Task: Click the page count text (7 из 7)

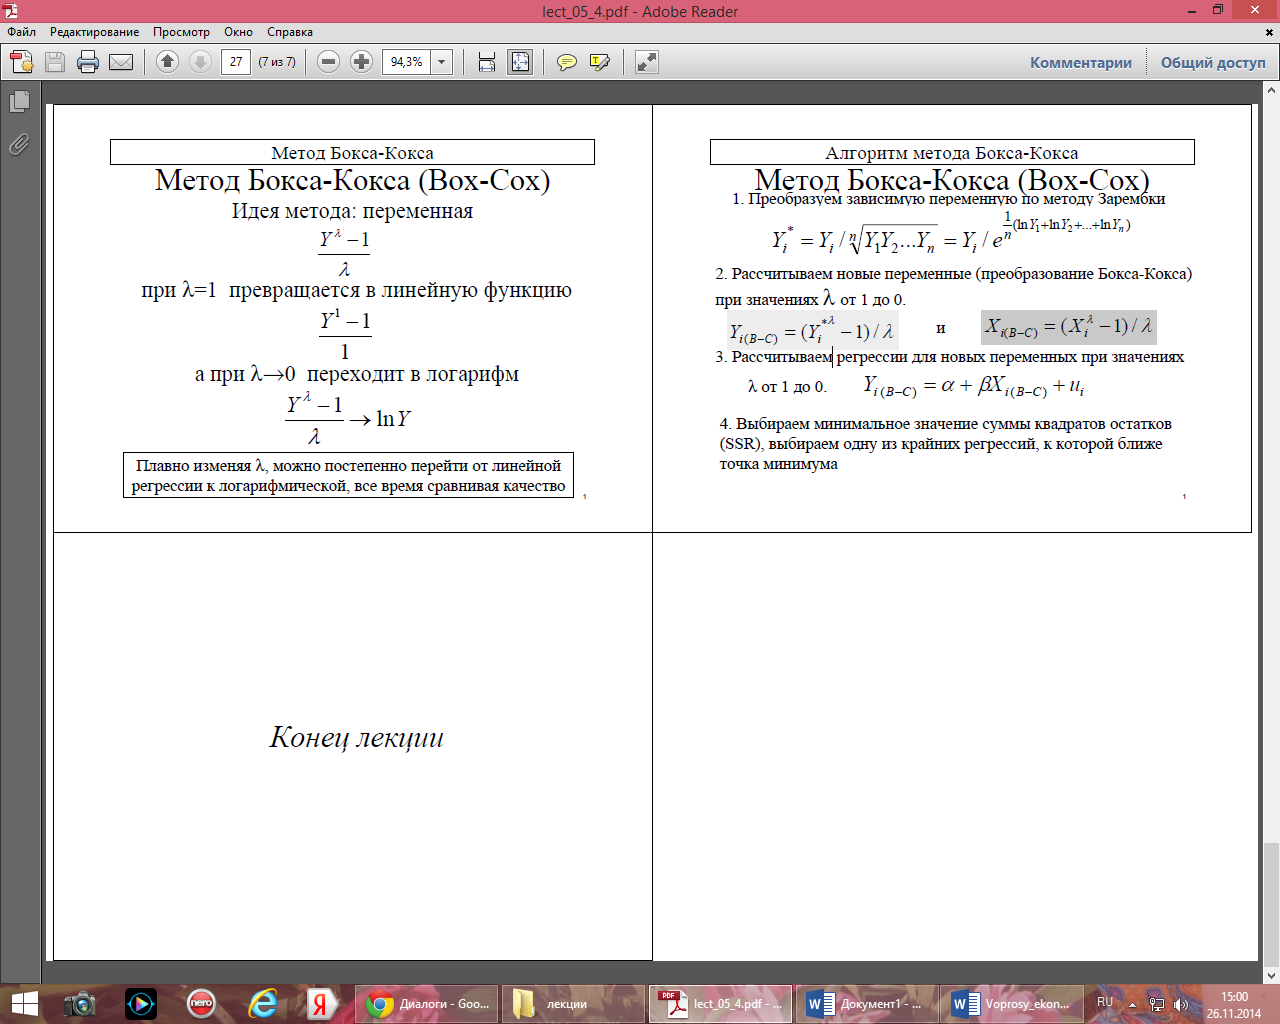Action: [277, 62]
